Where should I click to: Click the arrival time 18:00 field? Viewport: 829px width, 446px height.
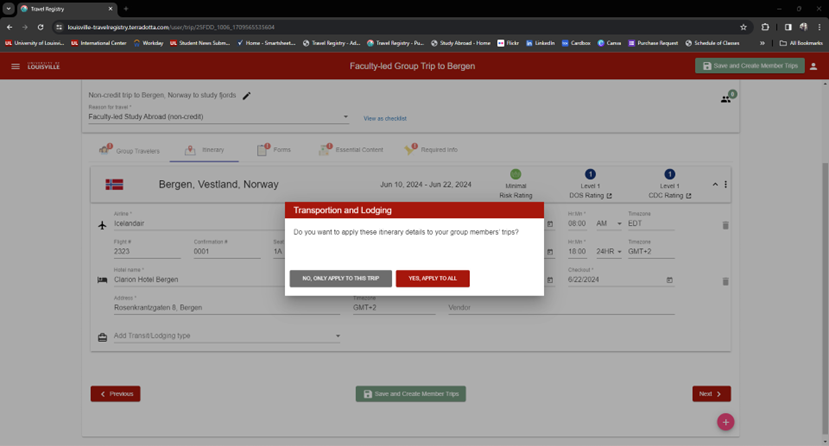click(x=577, y=252)
